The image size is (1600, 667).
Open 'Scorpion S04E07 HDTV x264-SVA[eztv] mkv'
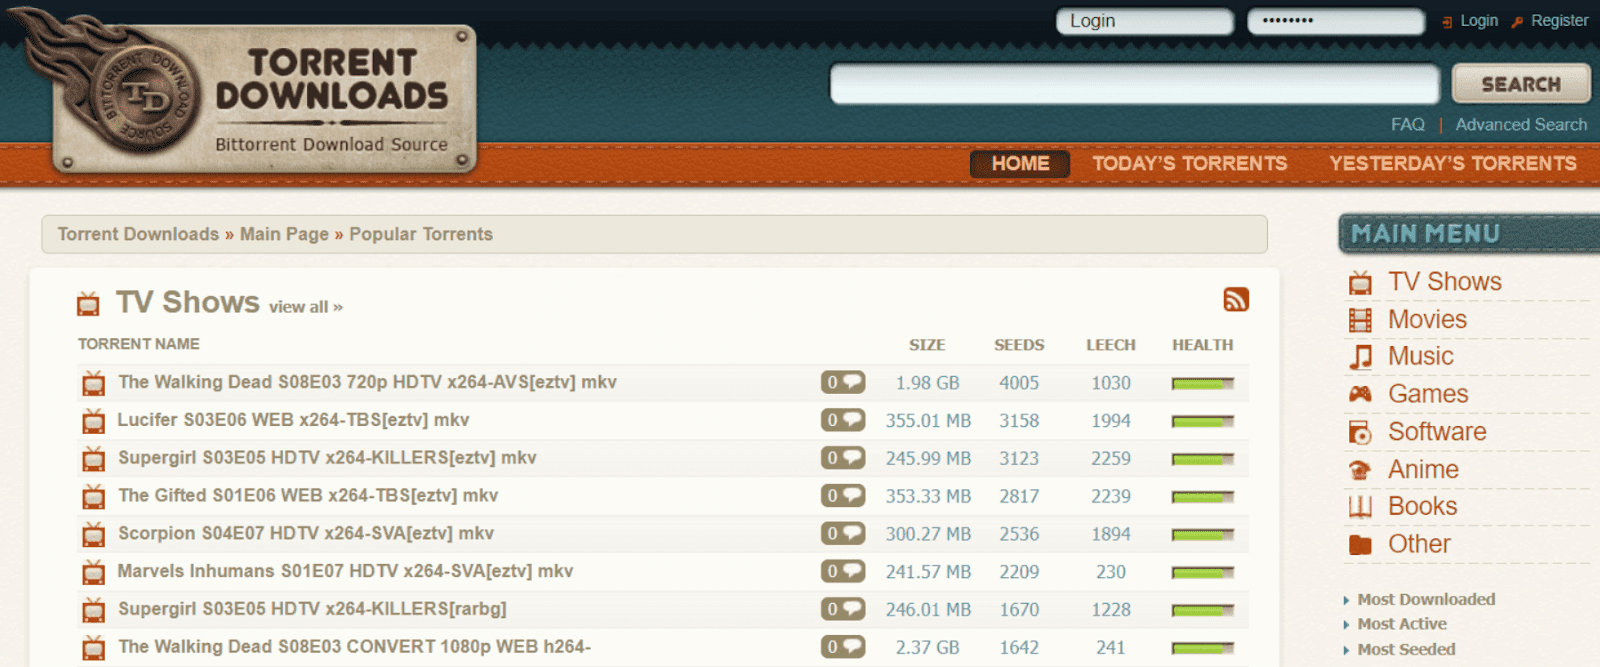306,533
